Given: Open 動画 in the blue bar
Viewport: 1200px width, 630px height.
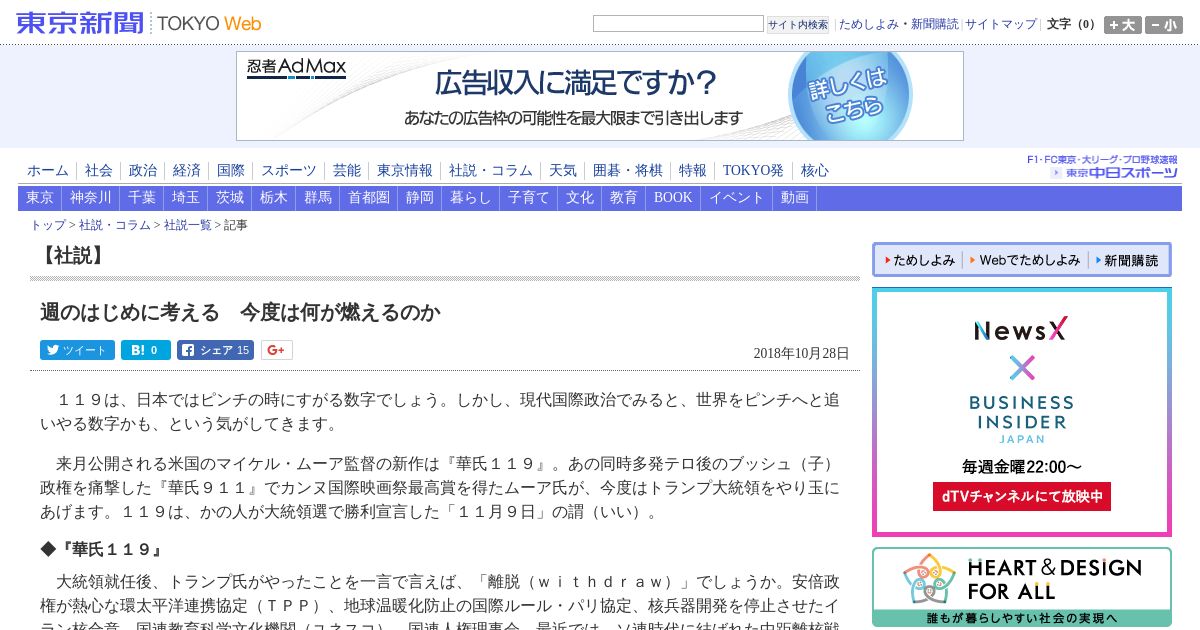Looking at the screenshot, I should click(x=795, y=198).
